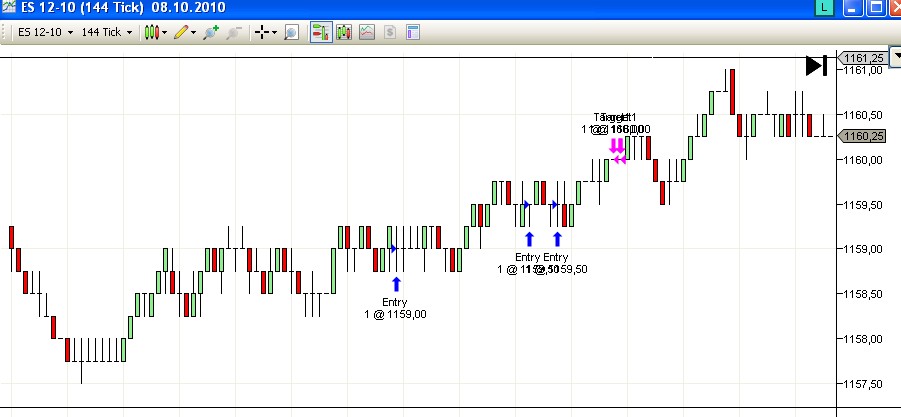This screenshot has height=417, width=901.
Task: Open the chart style candlestick icon
Action: tap(151, 32)
